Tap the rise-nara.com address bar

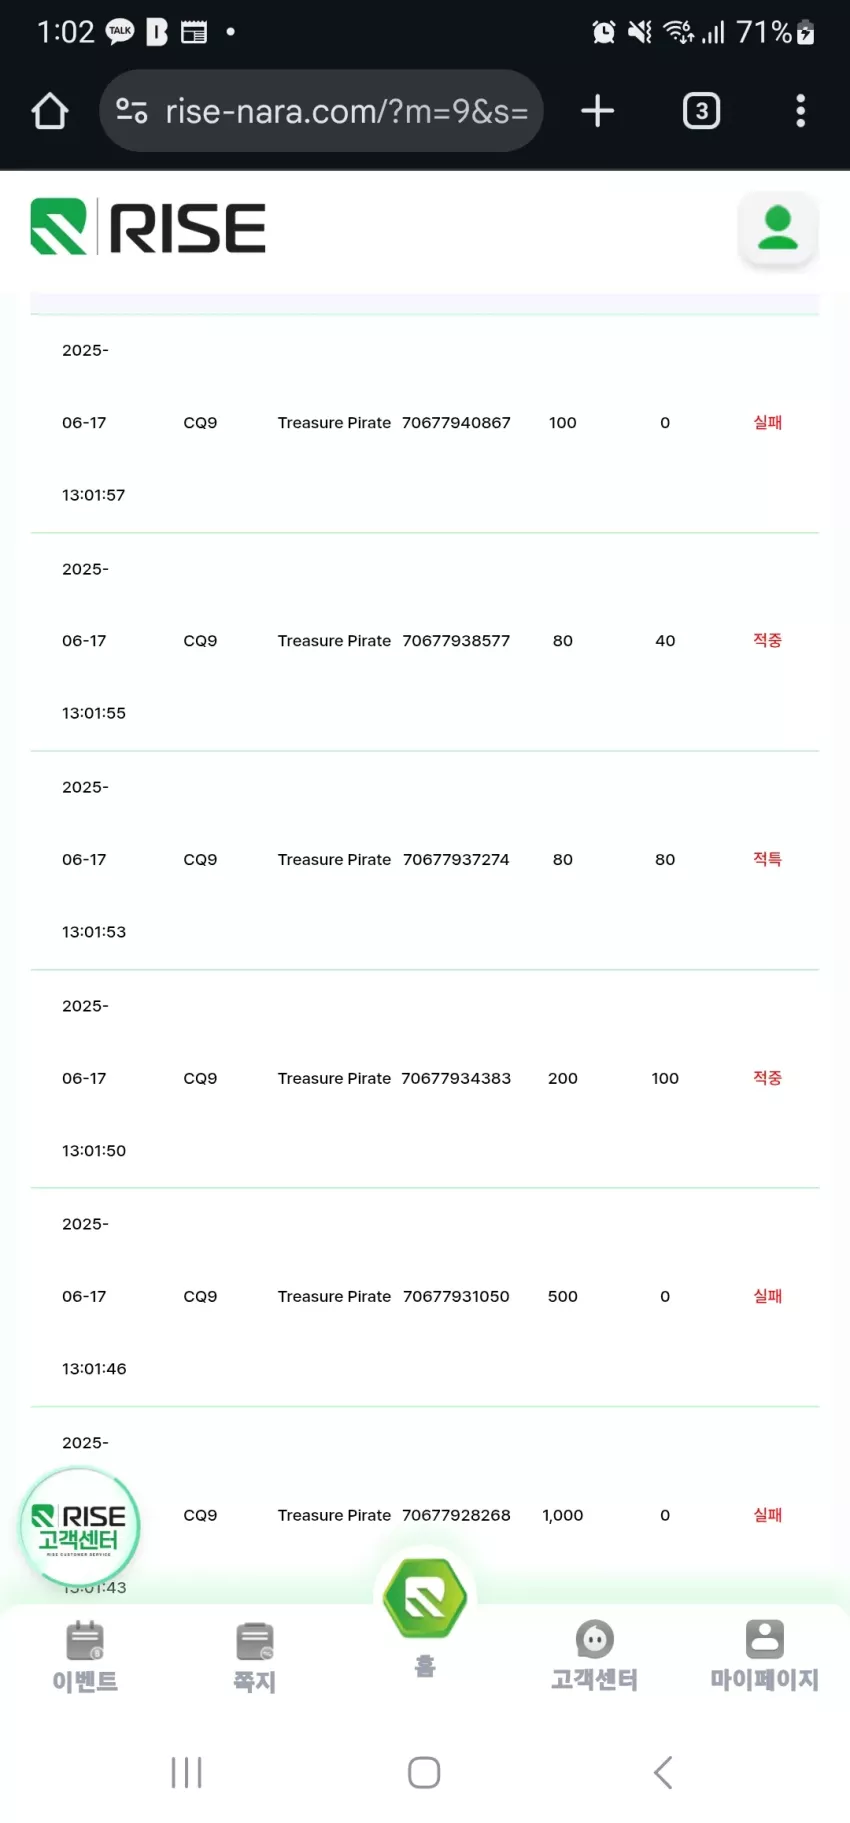click(x=321, y=111)
